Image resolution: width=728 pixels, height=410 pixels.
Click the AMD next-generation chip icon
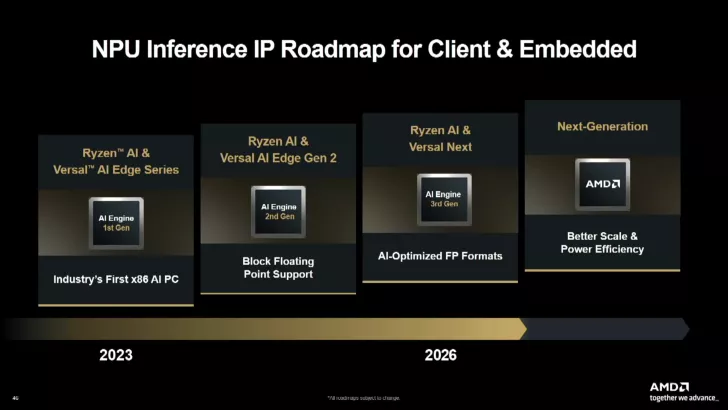603,184
